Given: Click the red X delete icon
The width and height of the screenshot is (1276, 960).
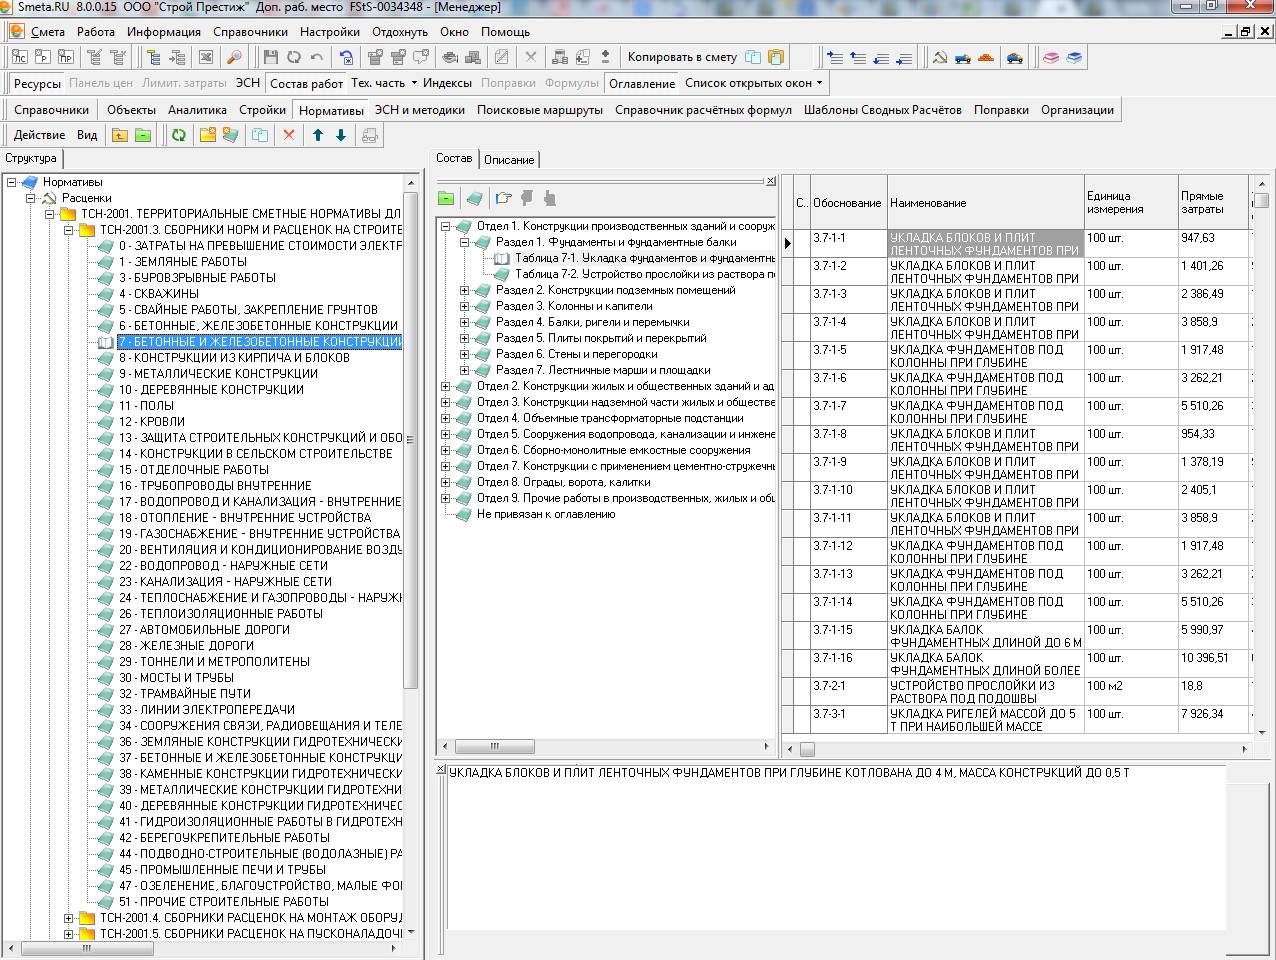Looking at the screenshot, I should click(x=289, y=135).
